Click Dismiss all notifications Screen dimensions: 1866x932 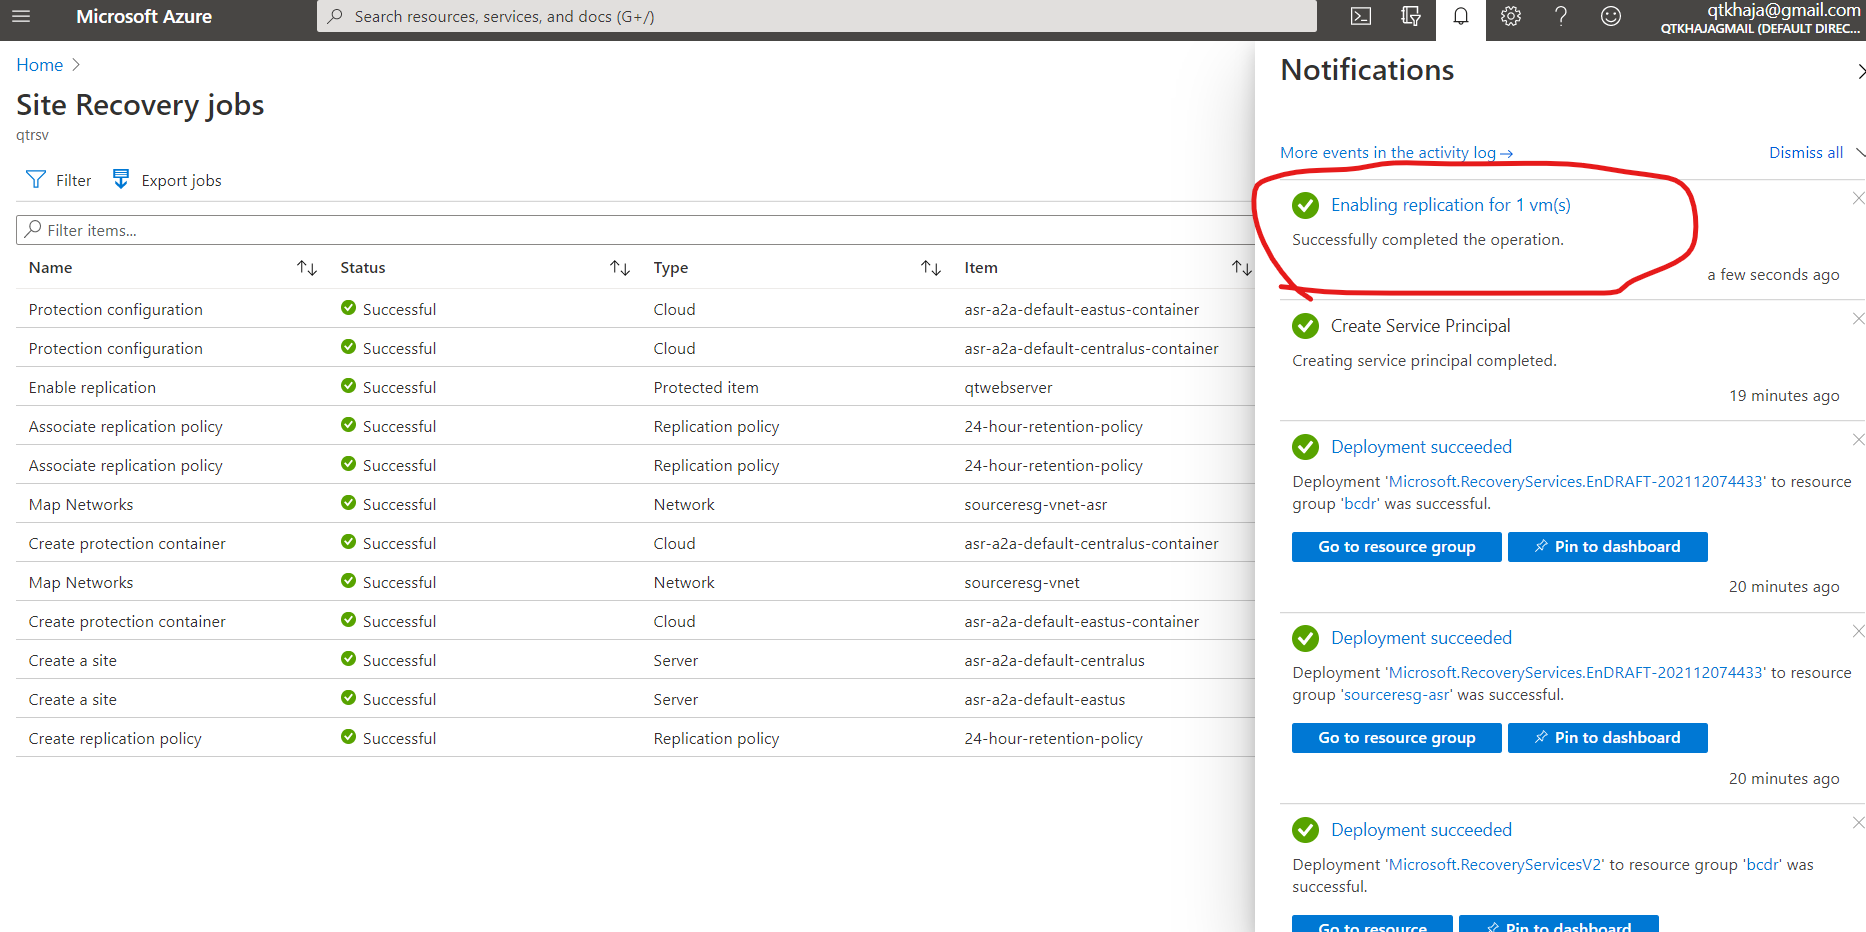1806,153
